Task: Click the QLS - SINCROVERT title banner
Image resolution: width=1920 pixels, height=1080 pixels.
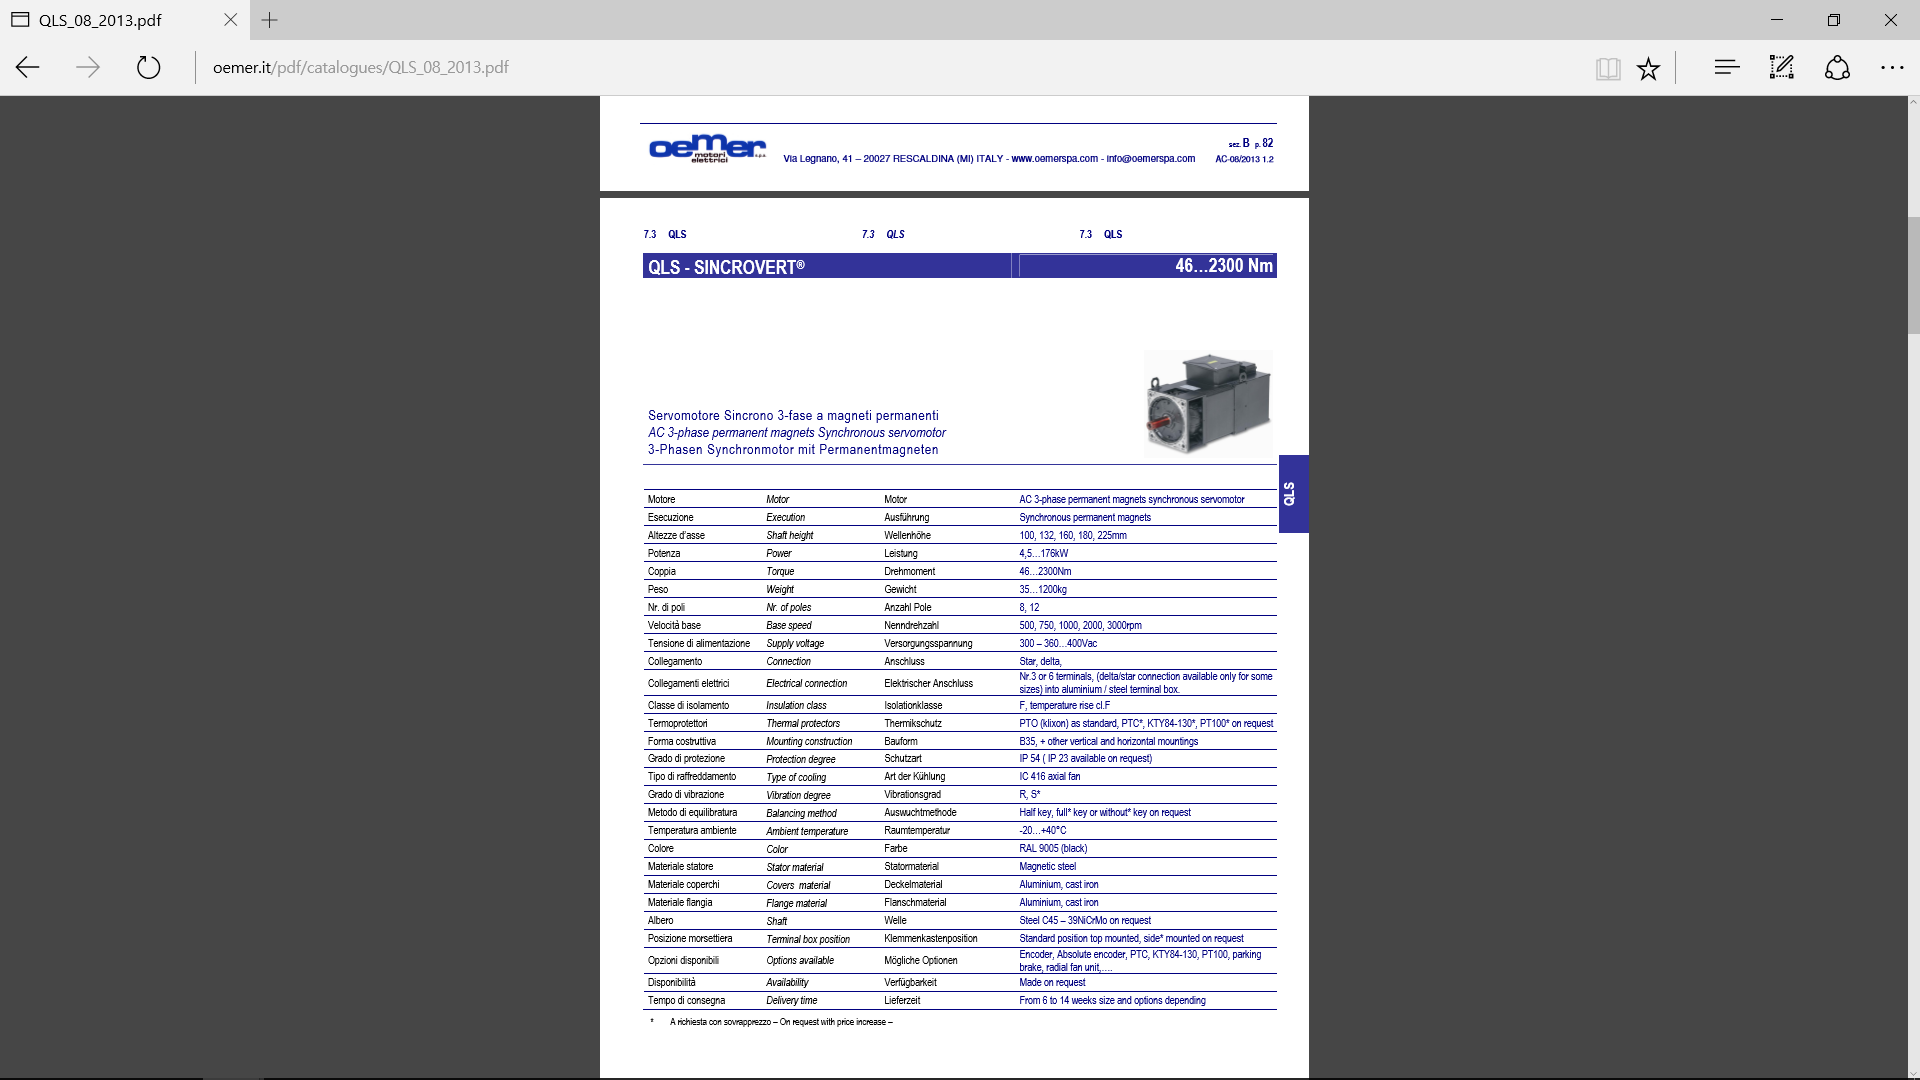Action: 826,266
